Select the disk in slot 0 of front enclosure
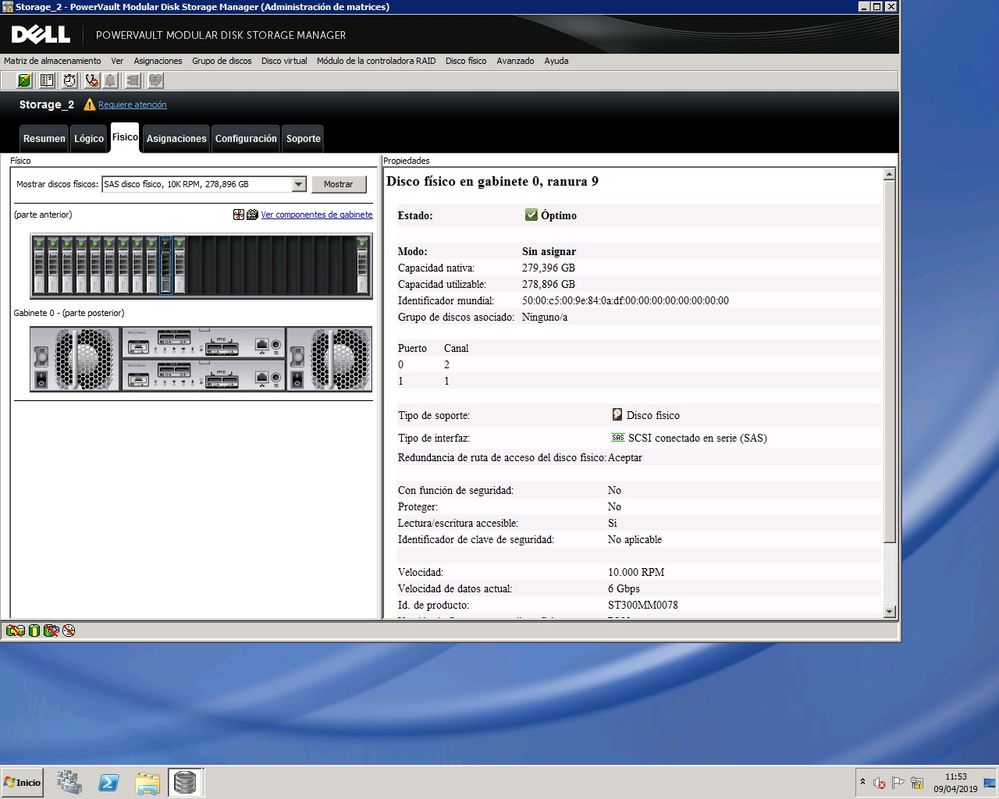Image resolution: width=999 pixels, height=799 pixels. (x=39, y=264)
